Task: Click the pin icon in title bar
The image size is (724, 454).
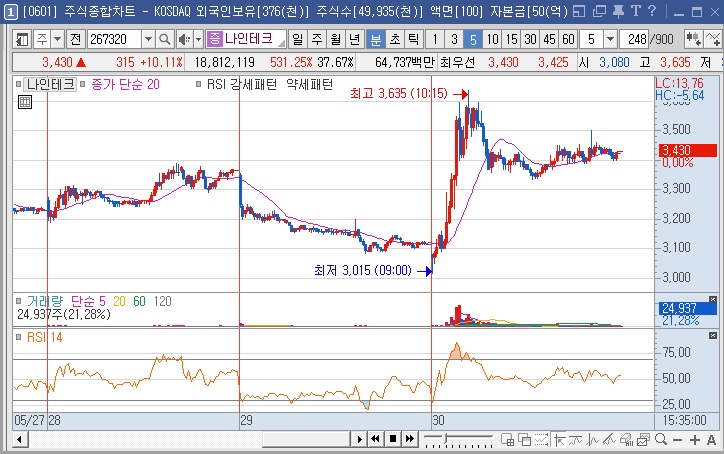Action: pyautogui.click(x=618, y=11)
